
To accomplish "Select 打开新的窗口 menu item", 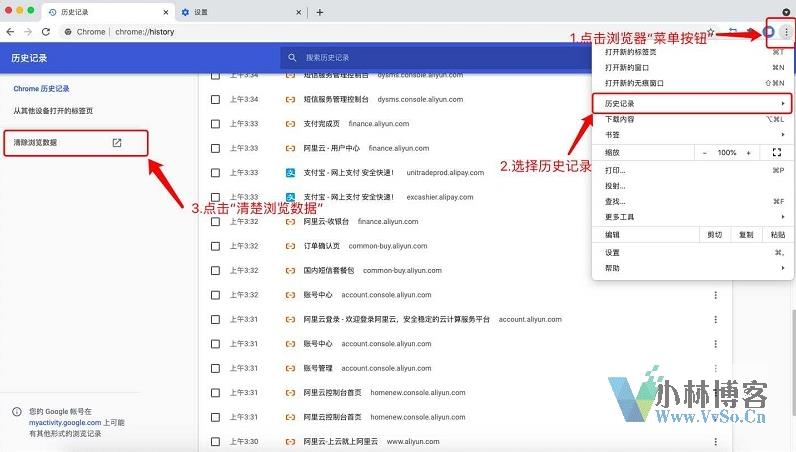I will (x=693, y=68).
